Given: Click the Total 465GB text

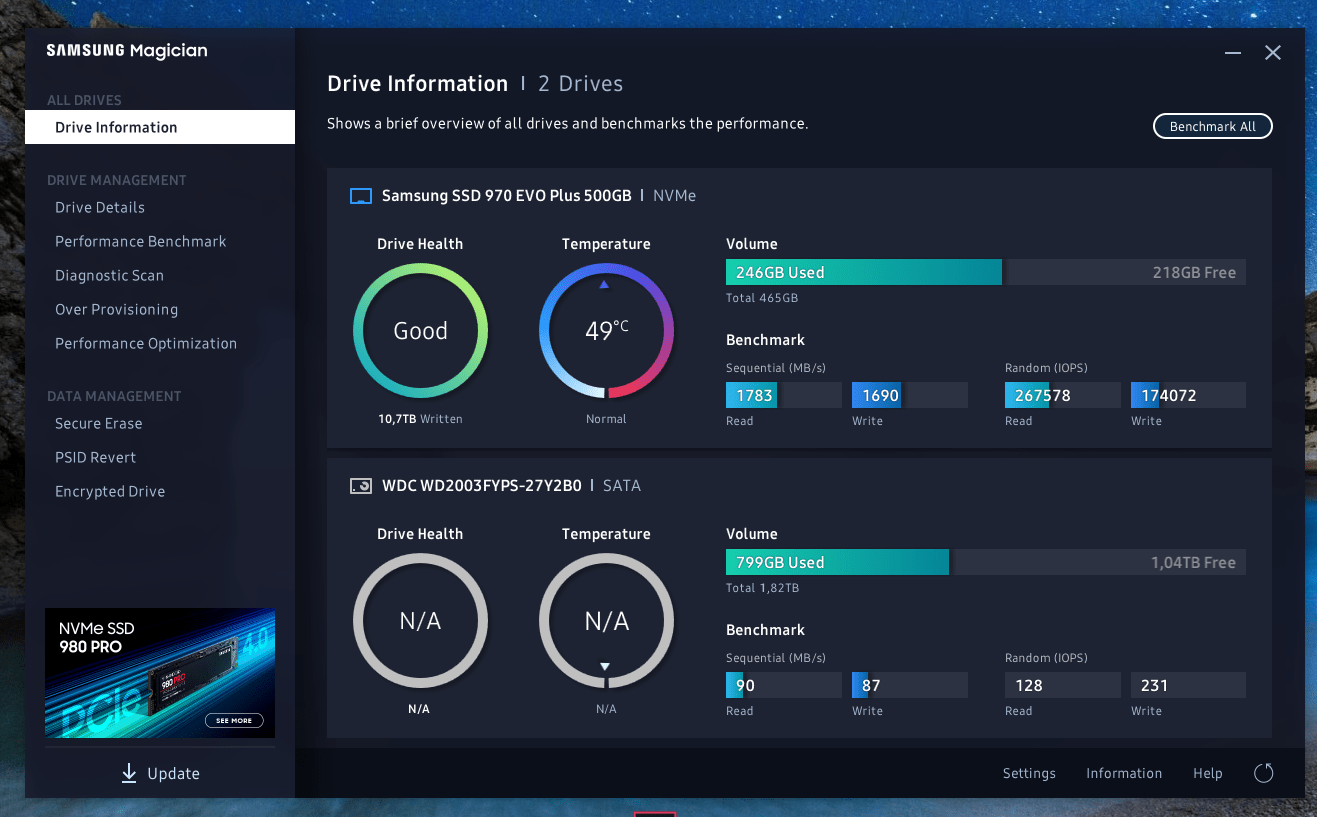Looking at the screenshot, I should [762, 298].
